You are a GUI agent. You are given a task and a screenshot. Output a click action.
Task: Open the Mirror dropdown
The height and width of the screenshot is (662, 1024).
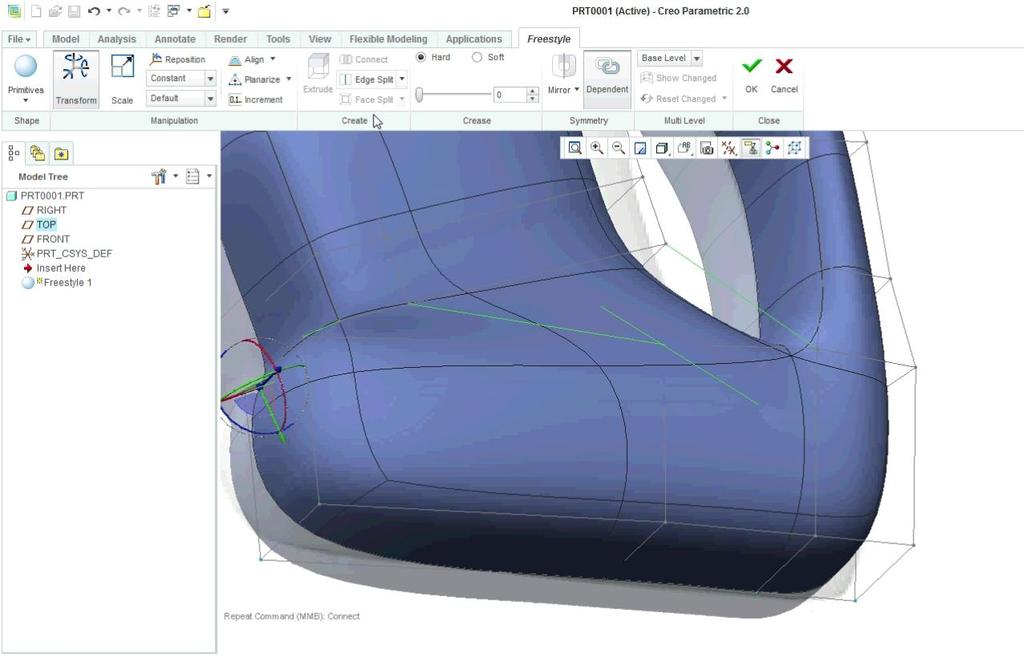click(564, 89)
